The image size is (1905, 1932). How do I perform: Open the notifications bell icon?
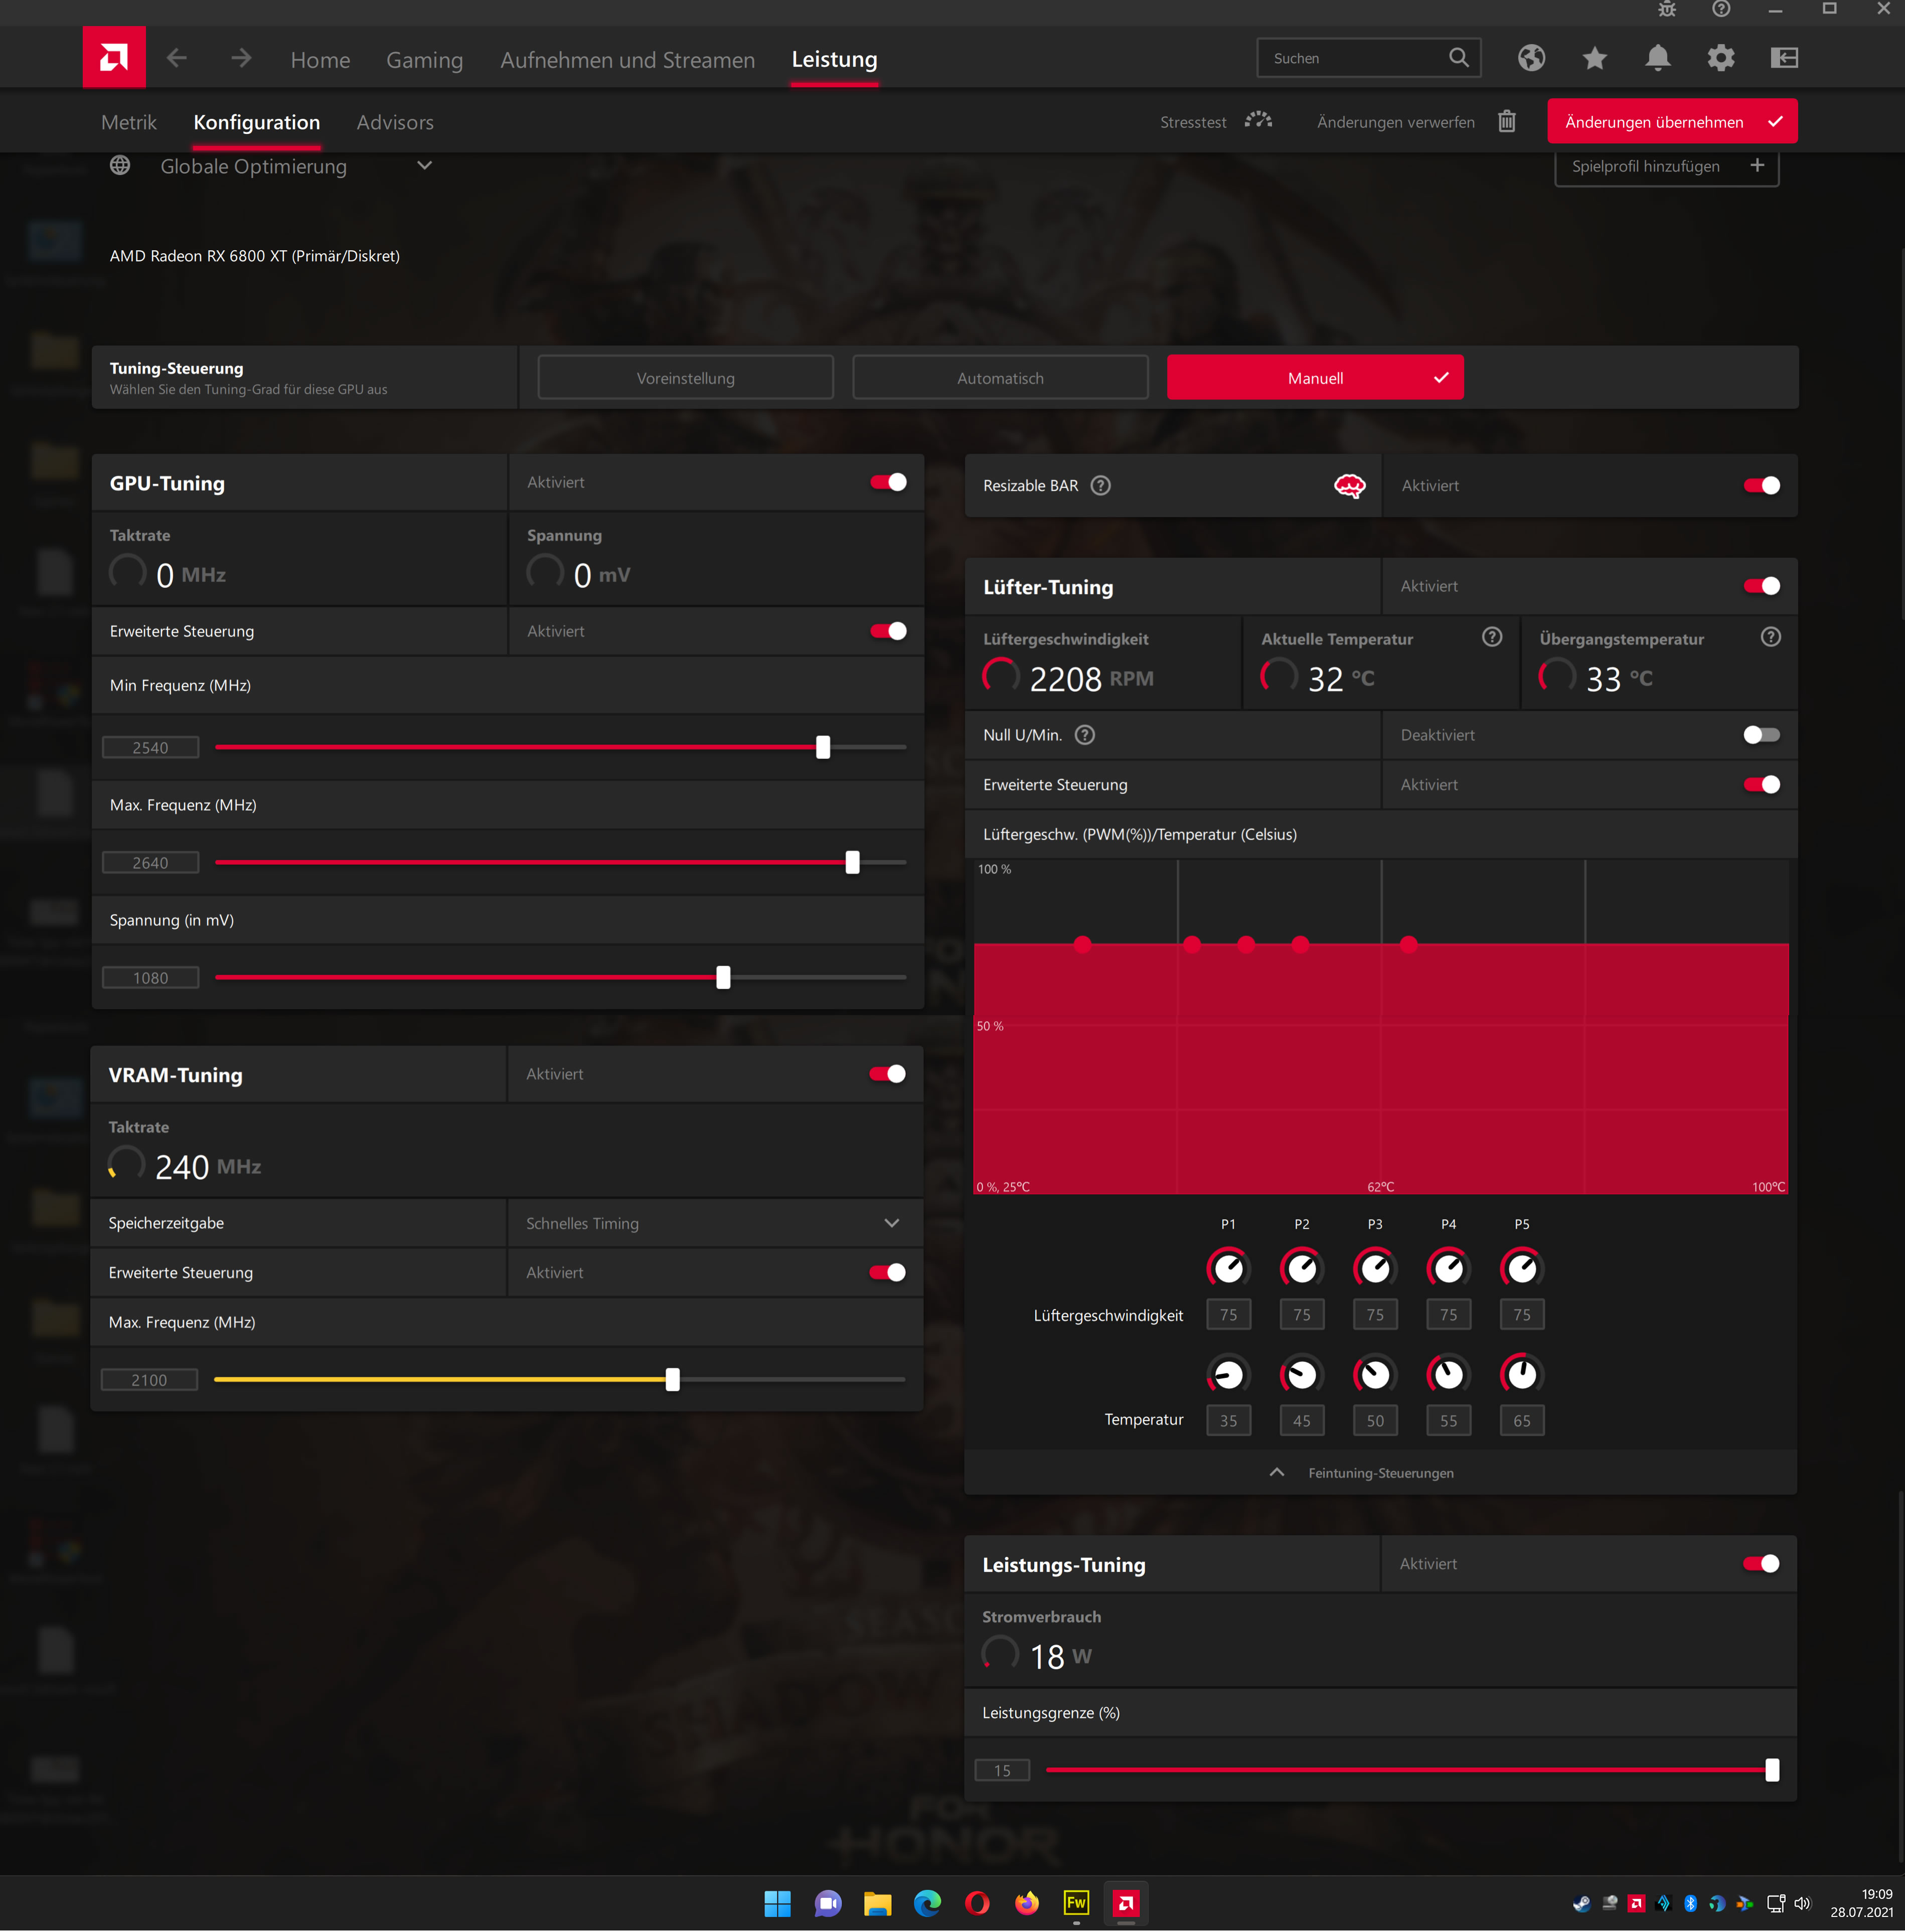[x=1657, y=57]
